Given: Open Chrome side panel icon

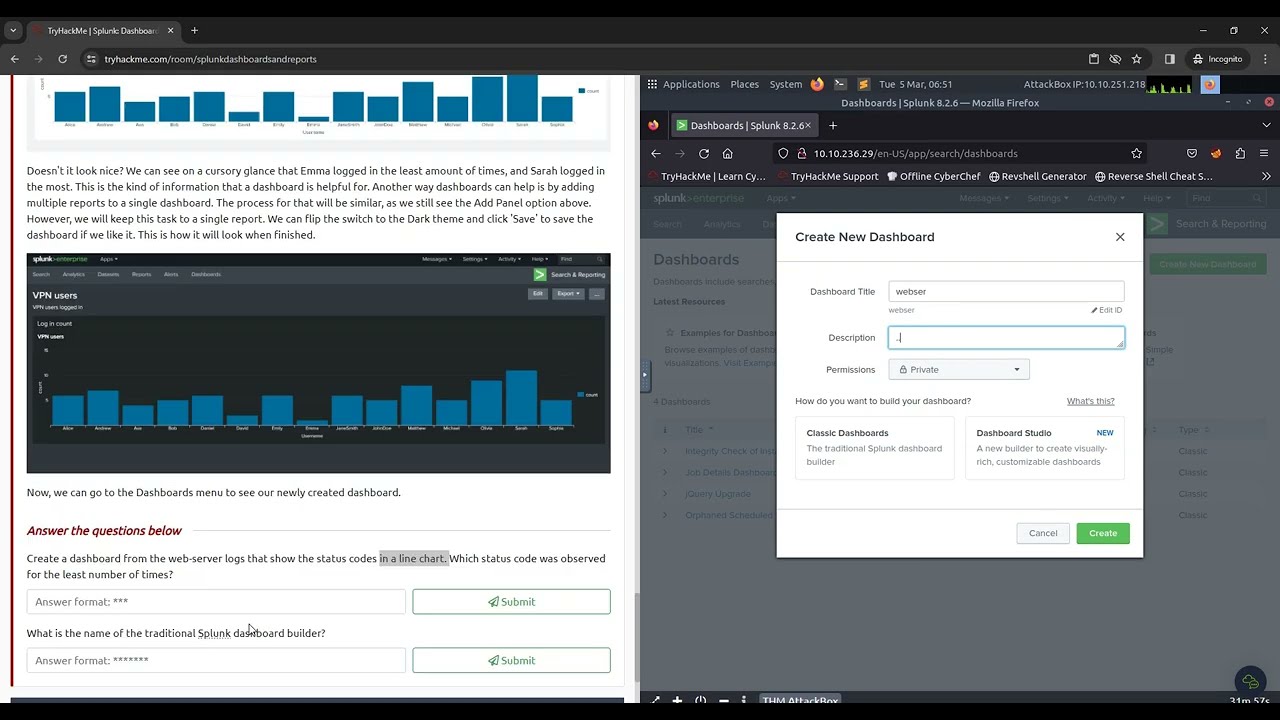Looking at the screenshot, I should pyautogui.click(x=1170, y=59).
